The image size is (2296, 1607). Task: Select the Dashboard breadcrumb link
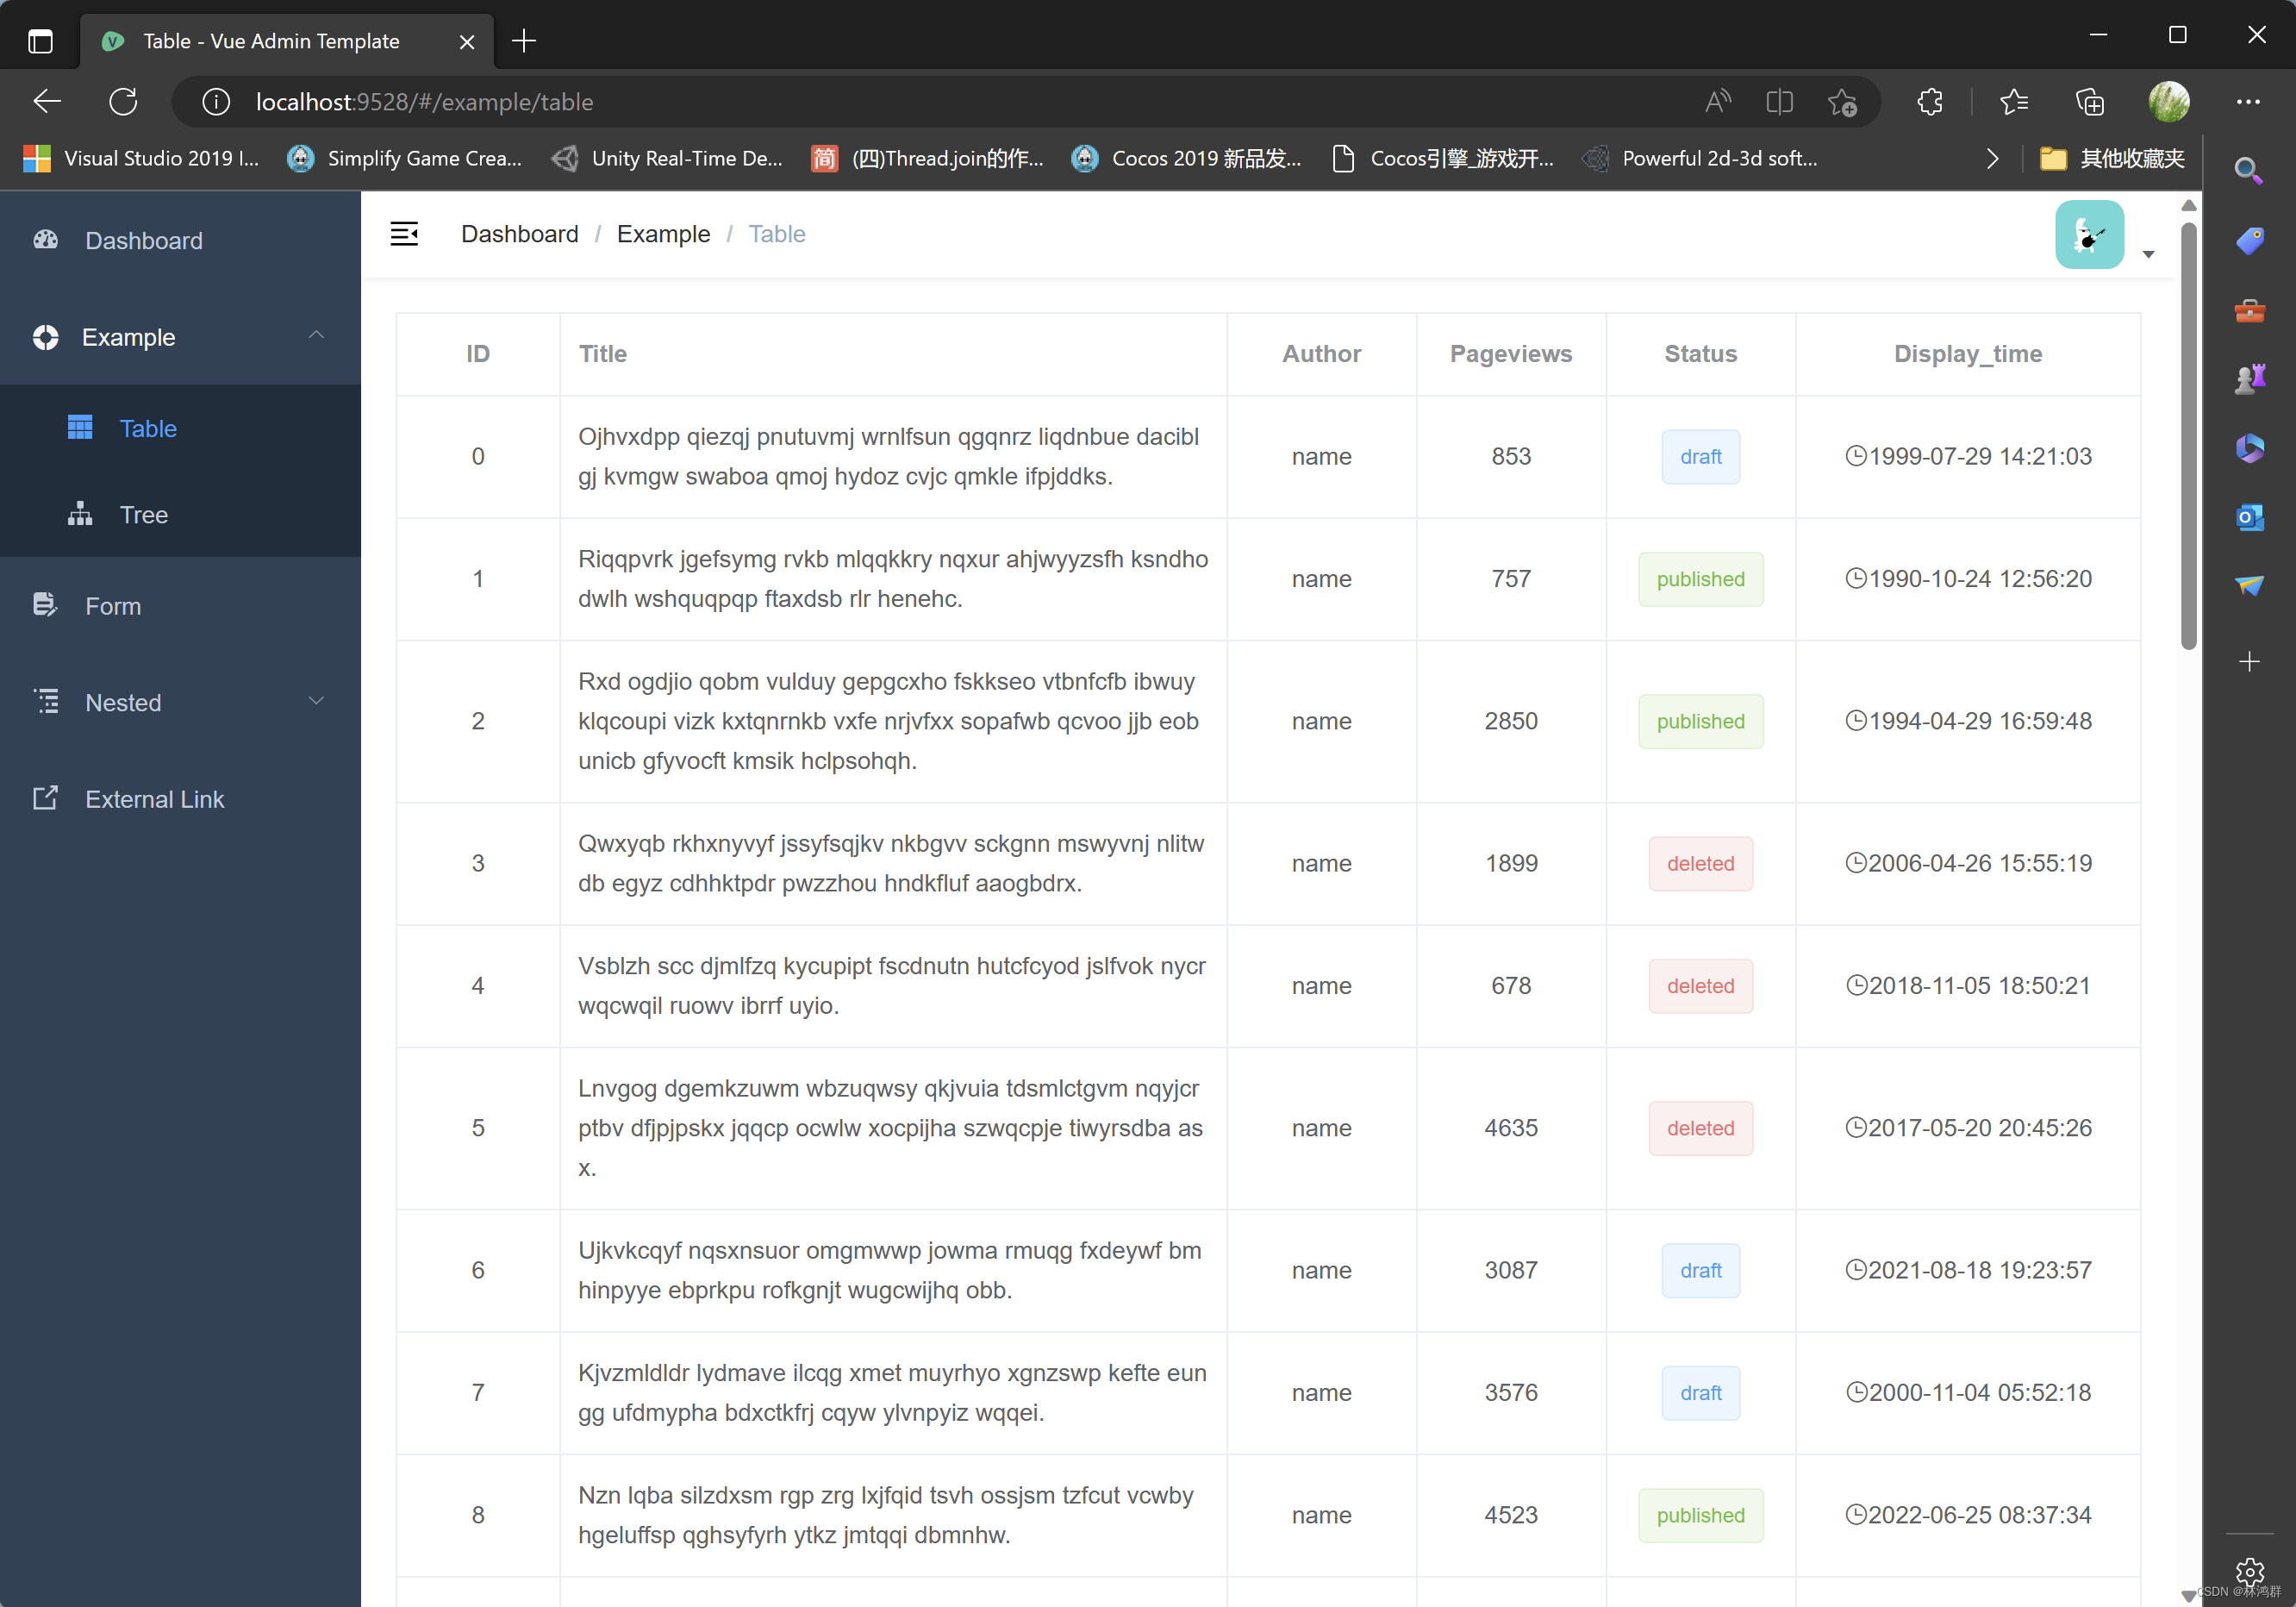coord(518,232)
